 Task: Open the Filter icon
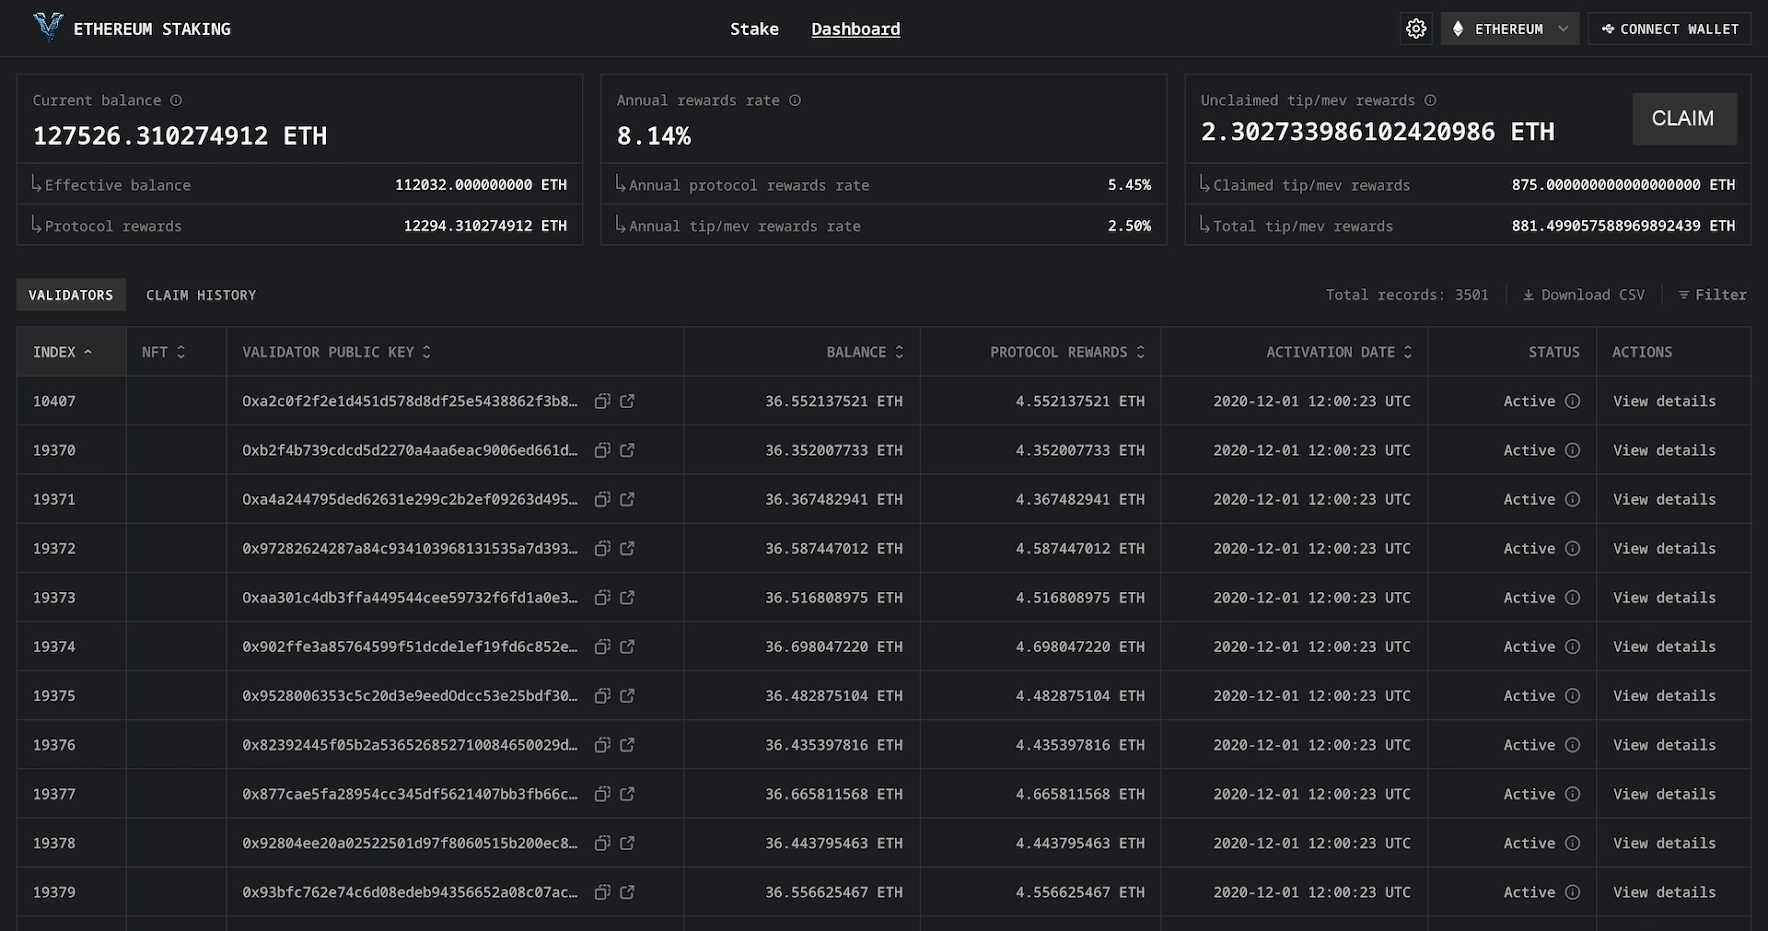coord(1685,294)
